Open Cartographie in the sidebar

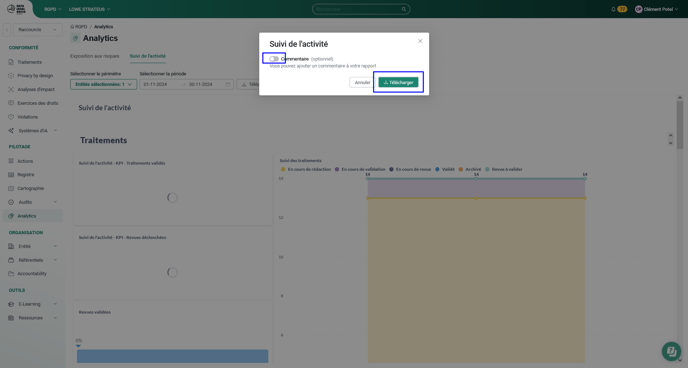[x=30, y=189]
